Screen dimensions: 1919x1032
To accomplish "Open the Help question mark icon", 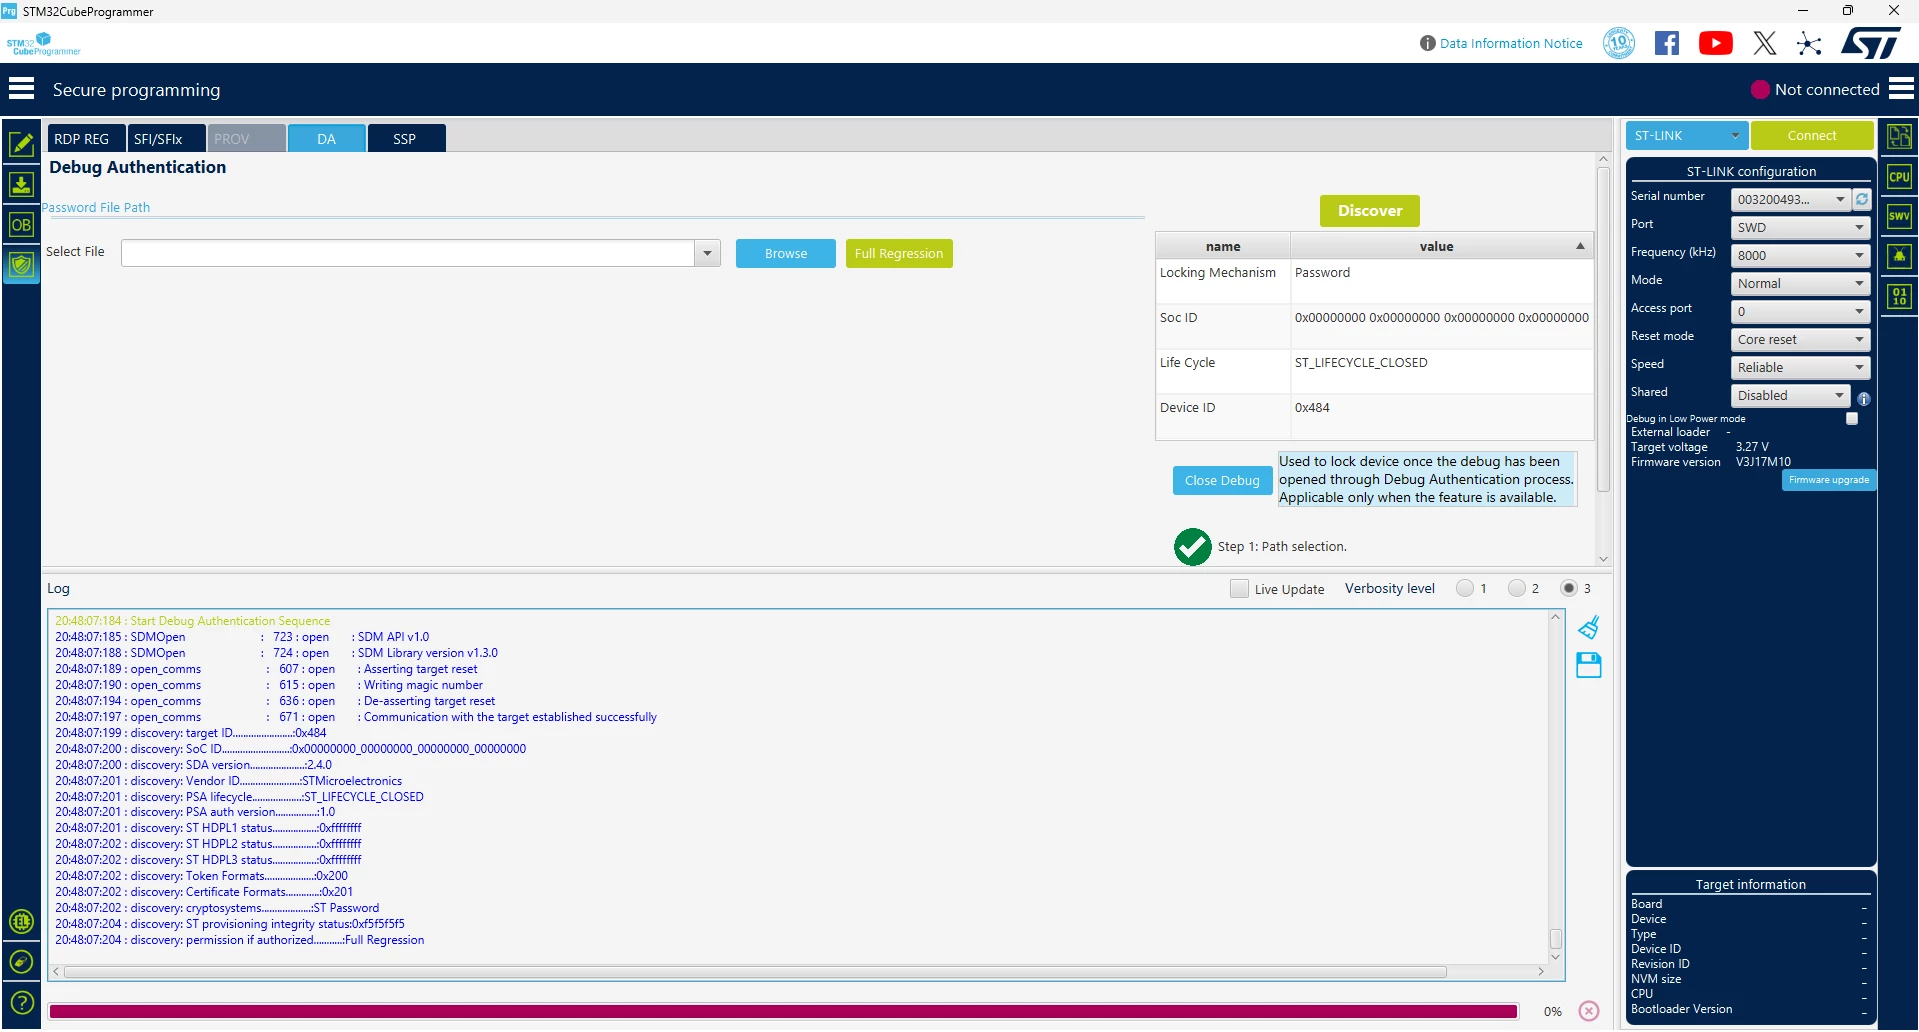I will (x=21, y=1002).
